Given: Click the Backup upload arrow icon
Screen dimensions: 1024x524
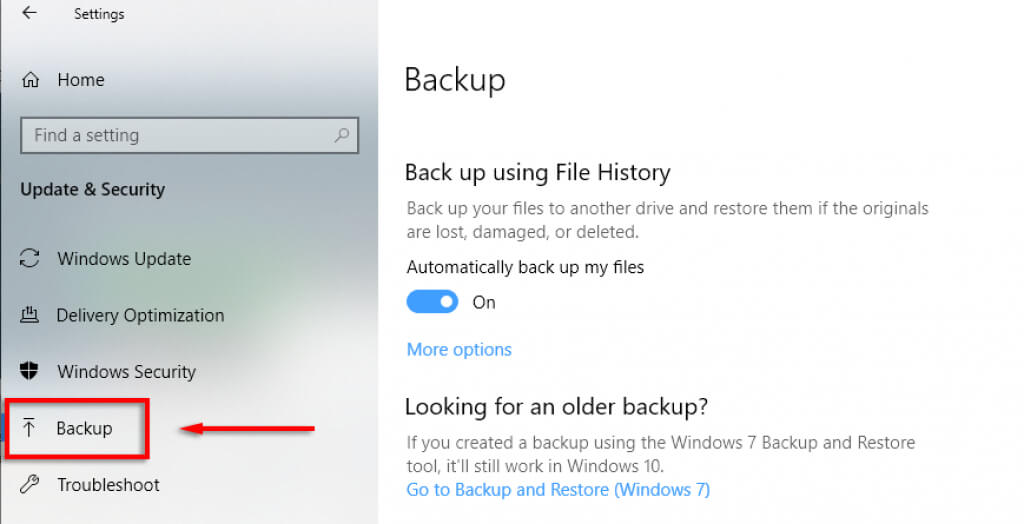Looking at the screenshot, I should pos(30,429).
